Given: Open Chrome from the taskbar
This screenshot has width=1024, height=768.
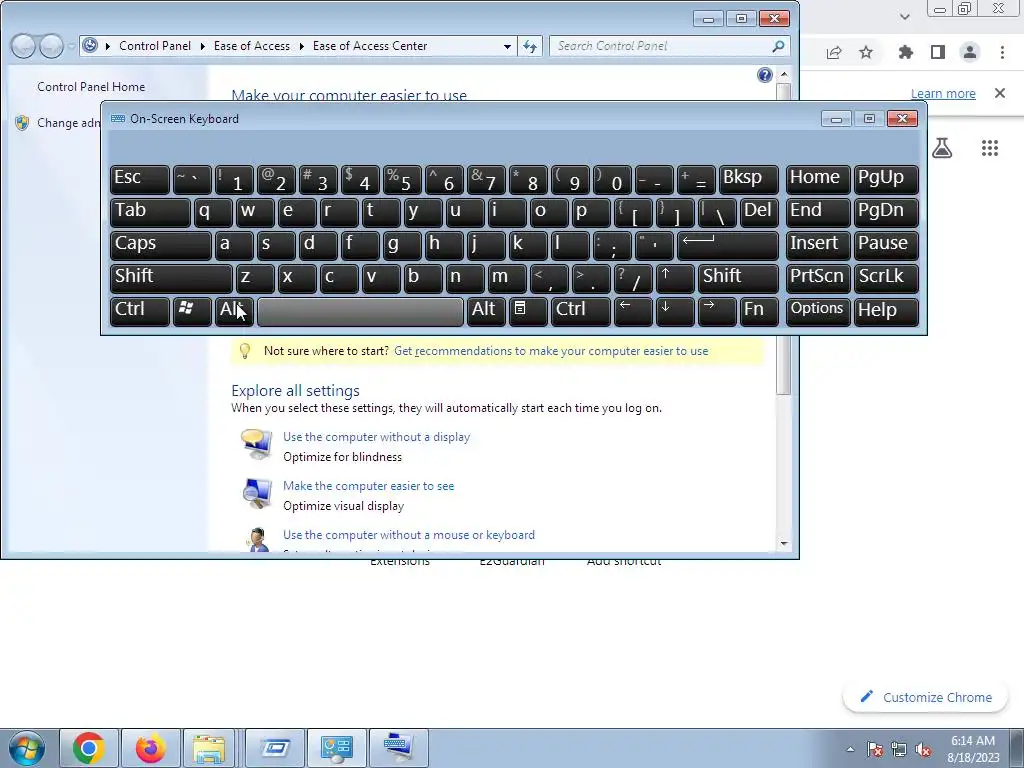Looking at the screenshot, I should click(89, 748).
